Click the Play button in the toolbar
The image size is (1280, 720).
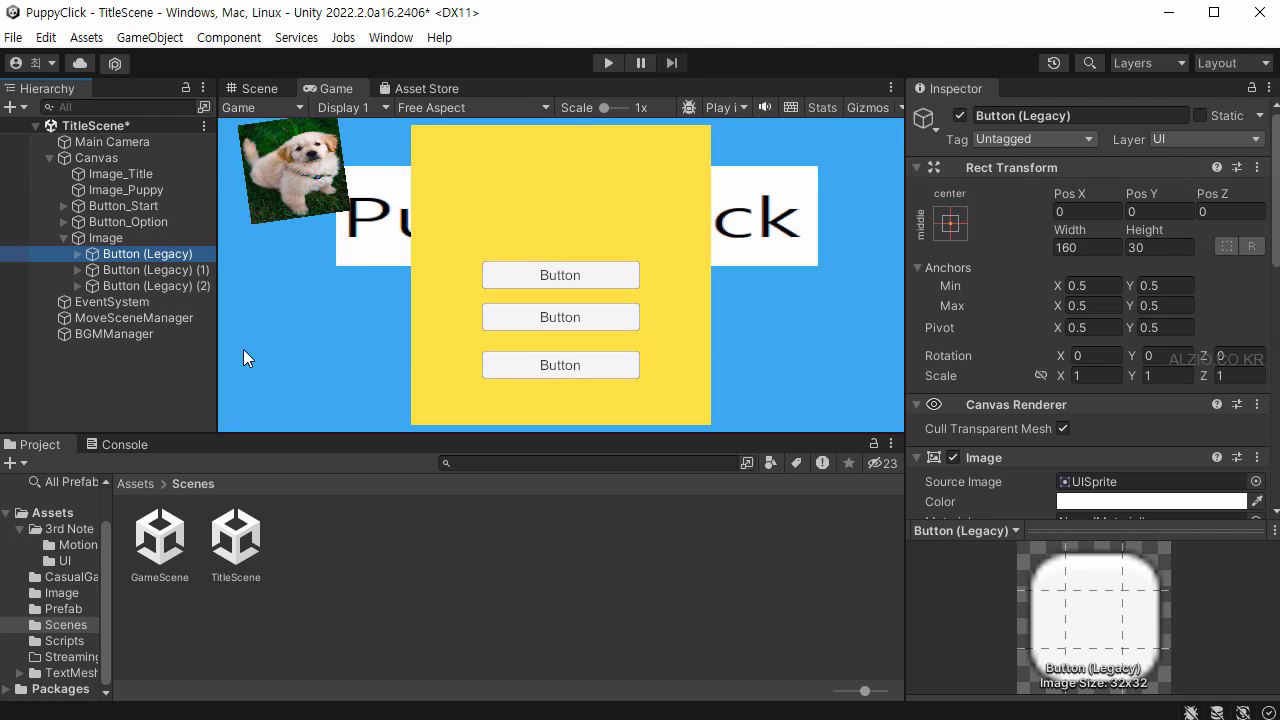(608, 63)
